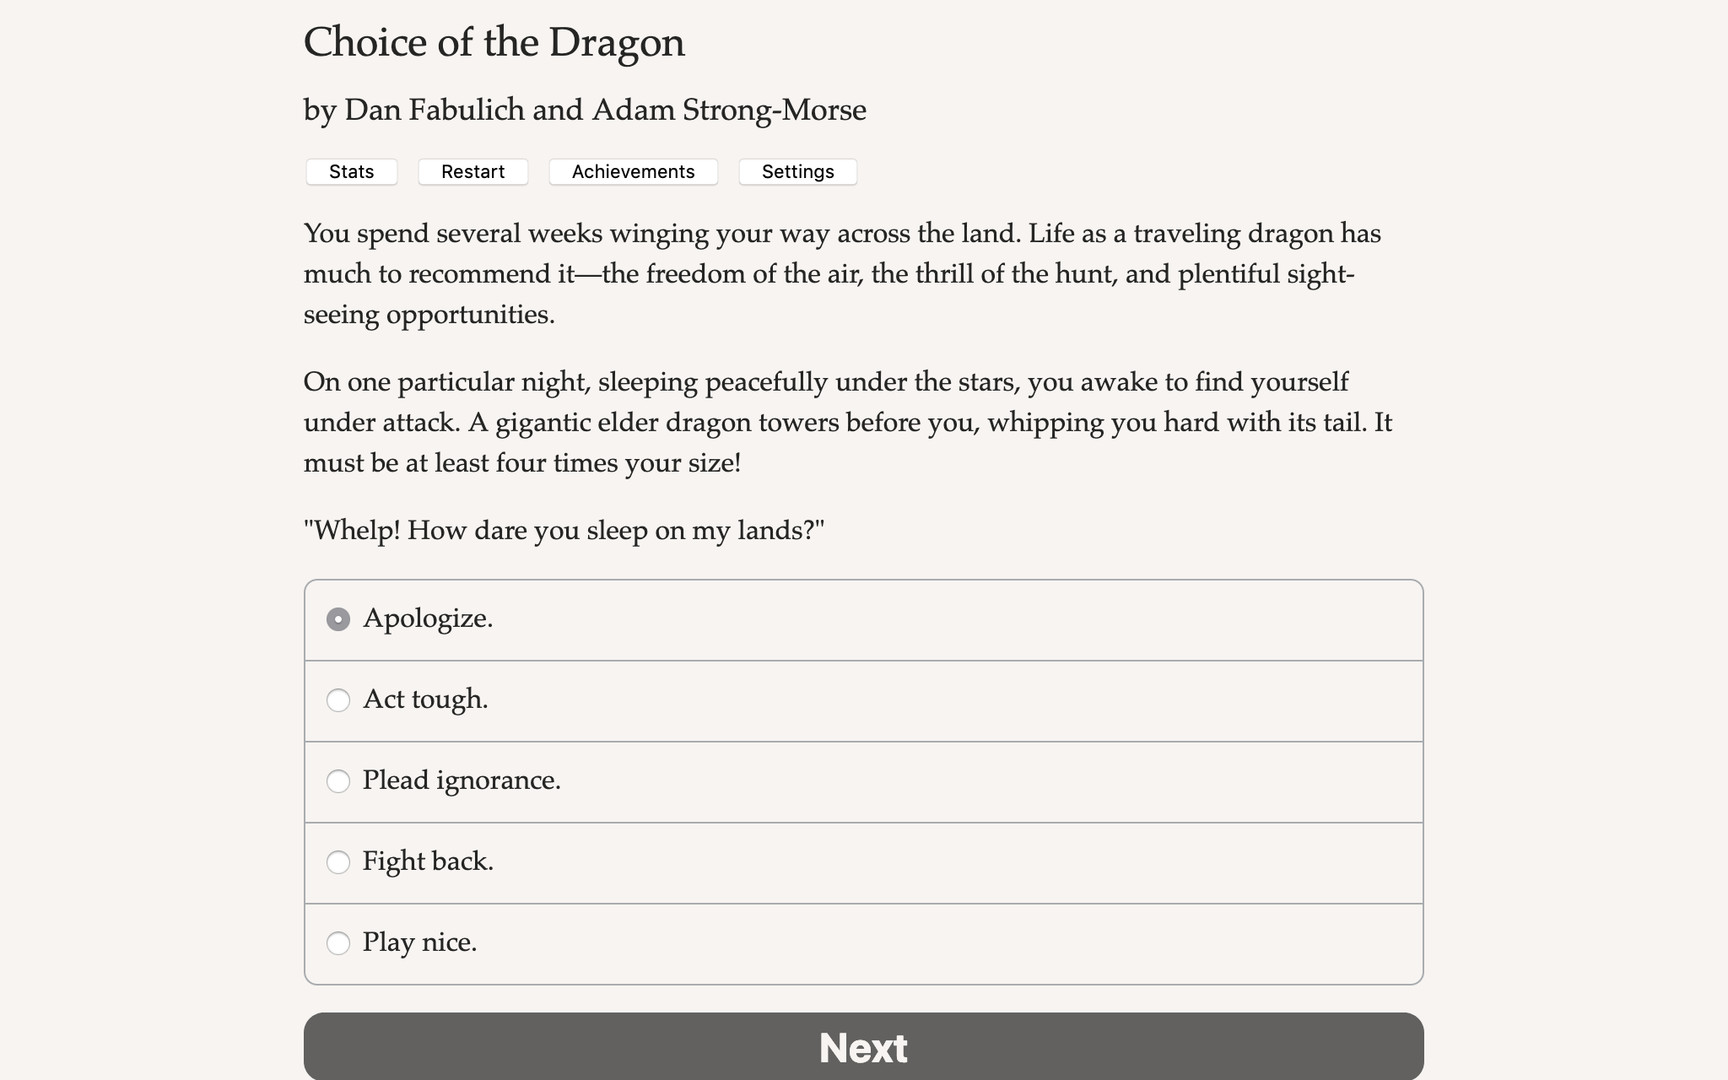Viewport: 1728px width, 1080px height.
Task: Click the title "Choice of the Dragon"
Action: [x=494, y=42]
